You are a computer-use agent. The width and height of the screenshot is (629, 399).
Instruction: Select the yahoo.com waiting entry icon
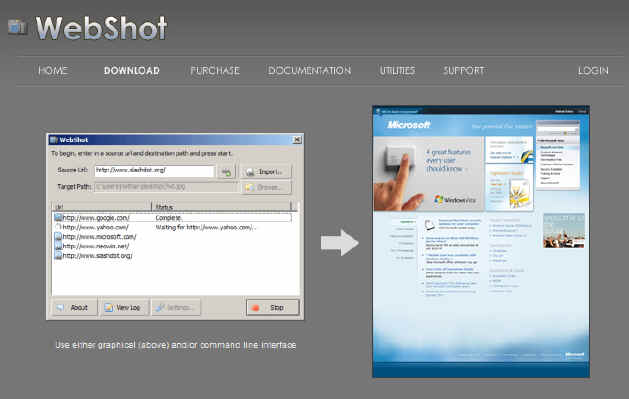(x=58, y=227)
